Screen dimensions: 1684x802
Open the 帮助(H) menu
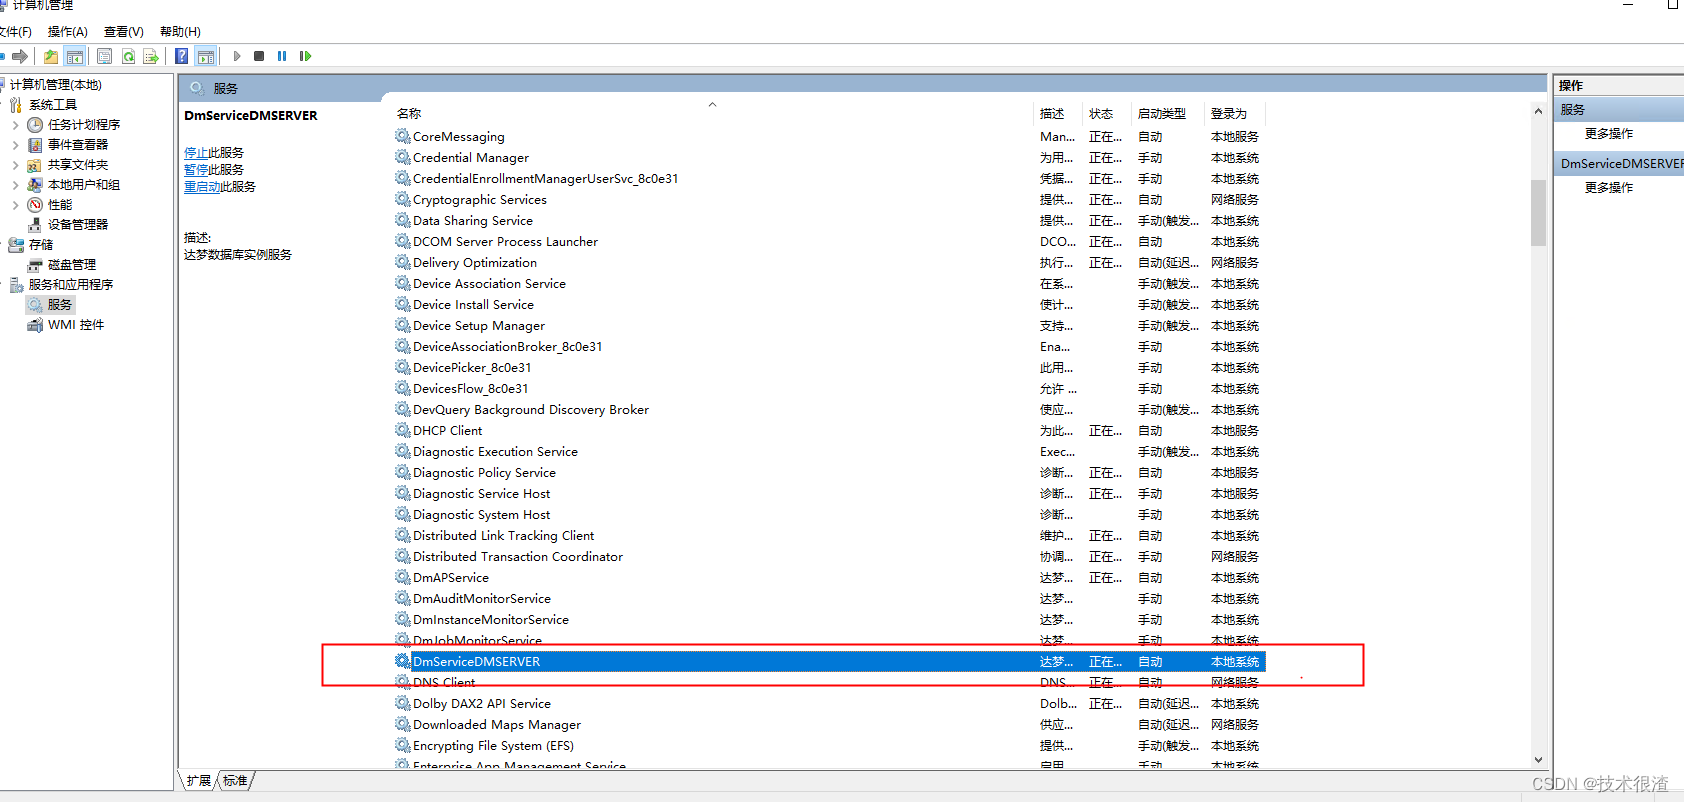180,32
